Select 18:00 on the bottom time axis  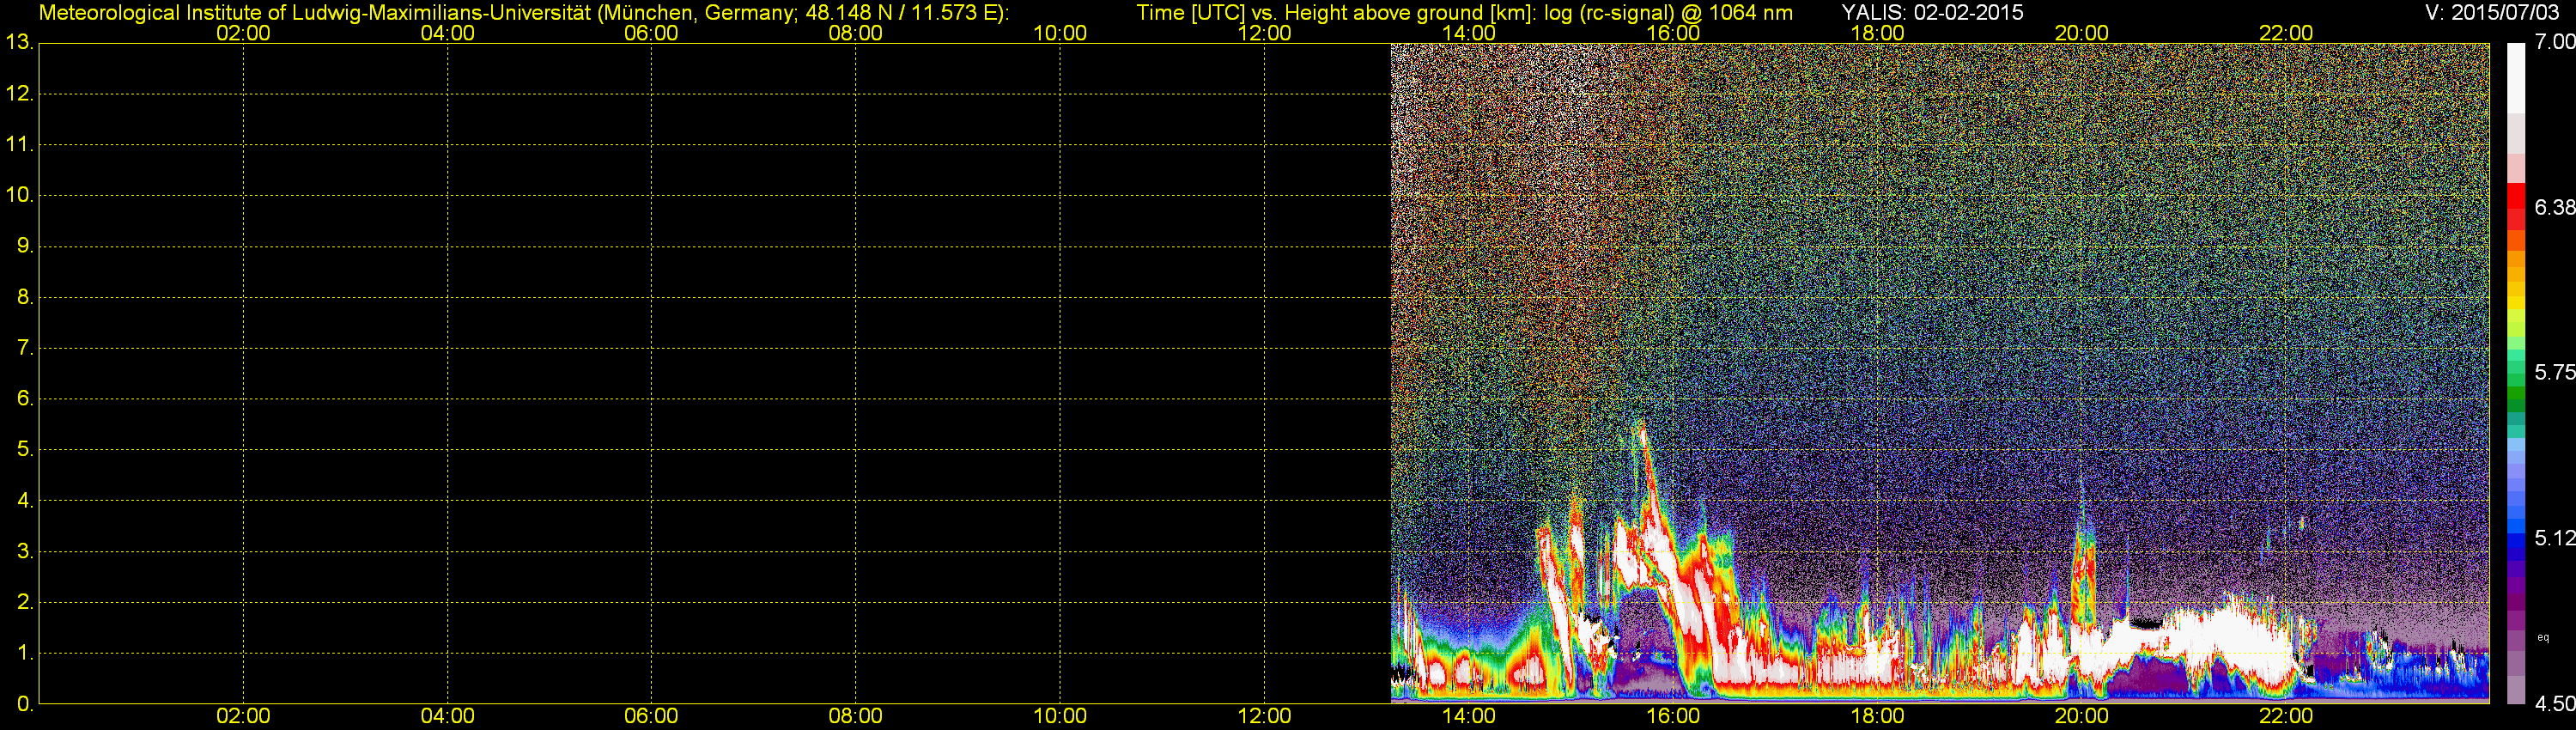pyautogui.click(x=1877, y=716)
